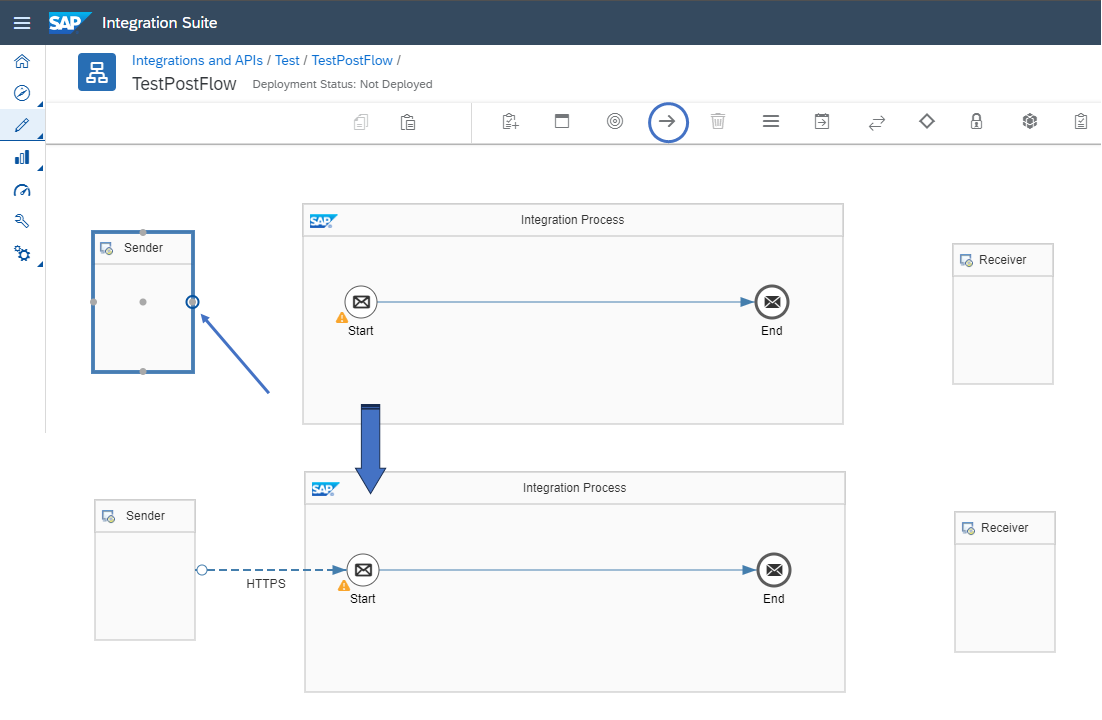Click the Paste clipboard toolbar icon

click(408, 123)
